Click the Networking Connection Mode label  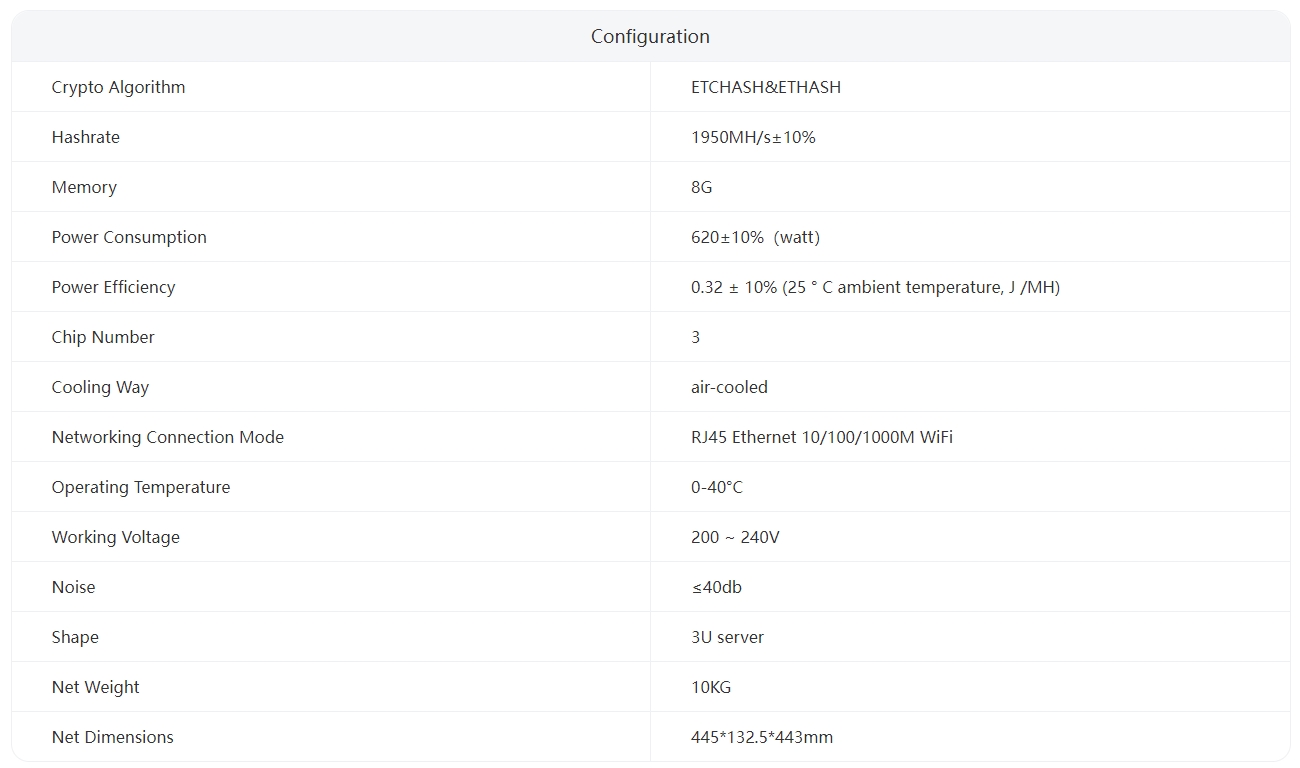click(167, 437)
